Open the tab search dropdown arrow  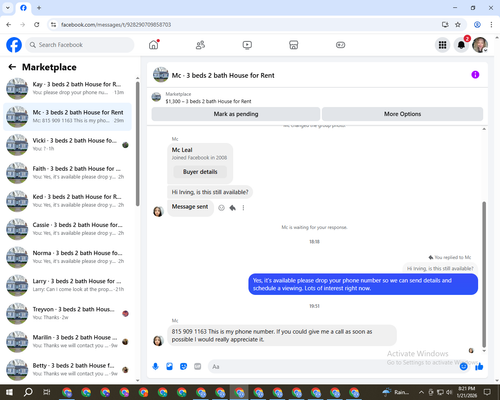tap(8, 8)
